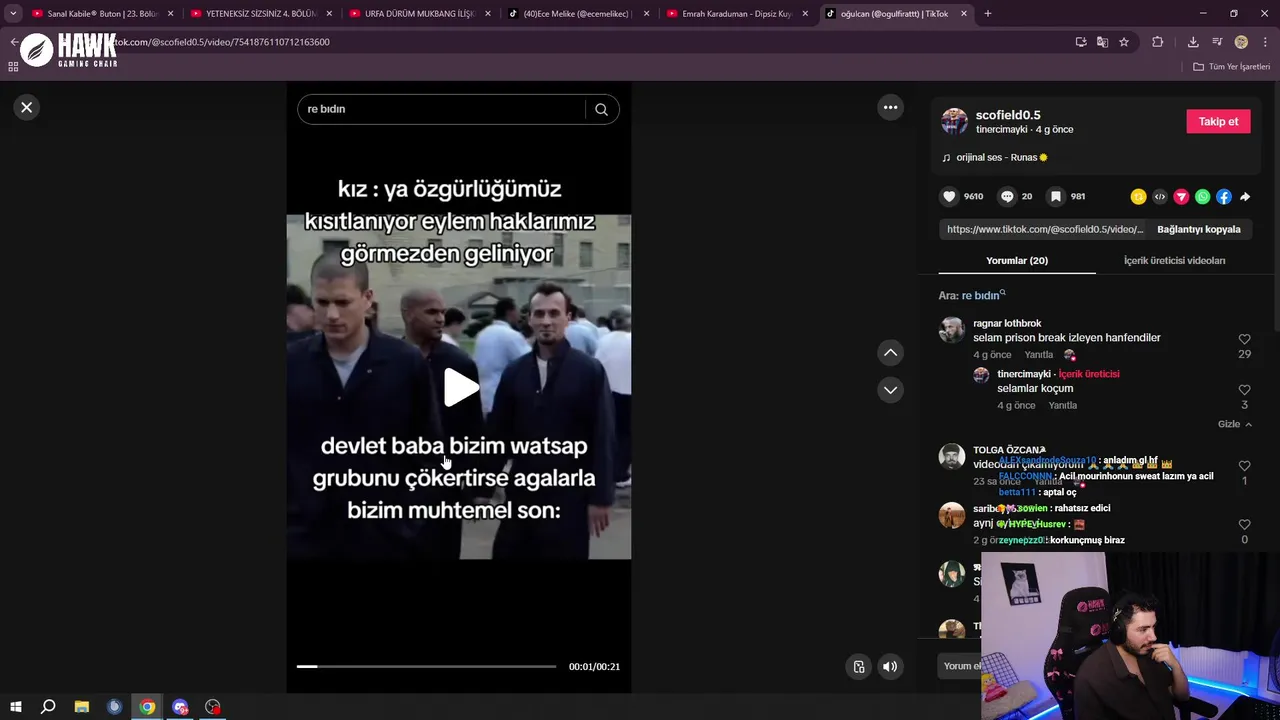The height and width of the screenshot is (720, 1280).
Task: Like ragnar lothbrok's comment
Action: point(1244,340)
